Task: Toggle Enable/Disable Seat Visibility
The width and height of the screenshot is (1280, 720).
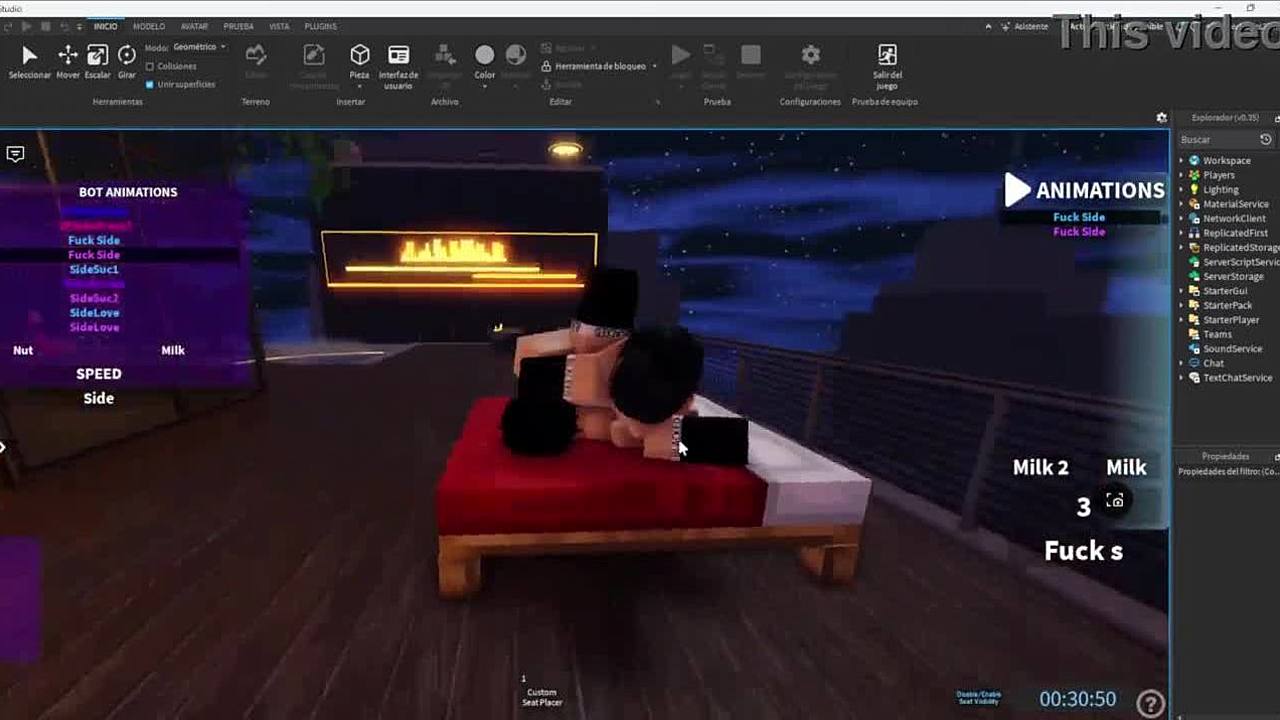Action: (978, 698)
